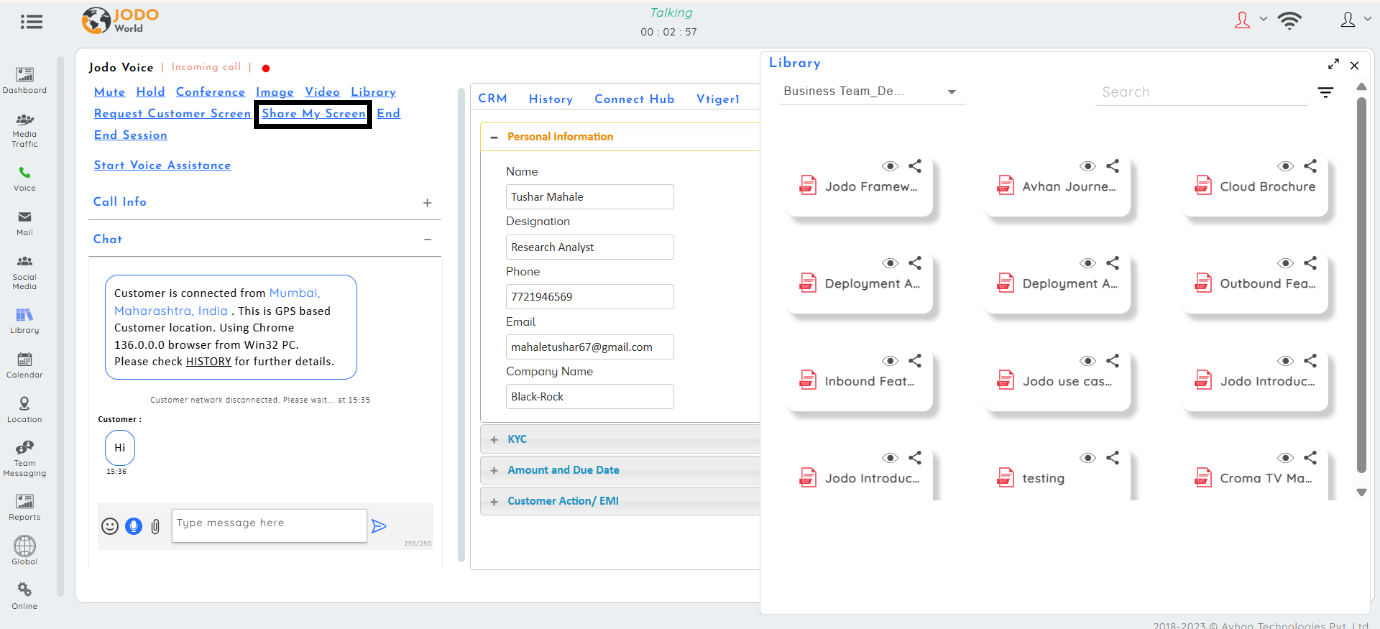Preview the Cloud Brochure document
The width and height of the screenshot is (1380, 629).
(1286, 166)
